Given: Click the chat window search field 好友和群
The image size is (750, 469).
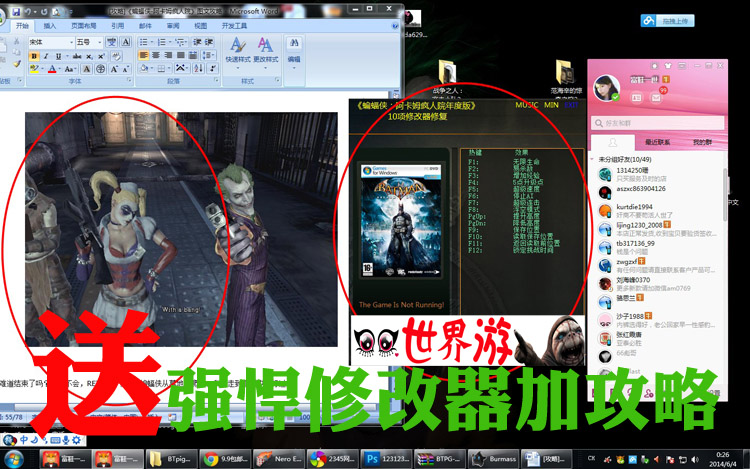Looking at the screenshot, I should [658, 123].
